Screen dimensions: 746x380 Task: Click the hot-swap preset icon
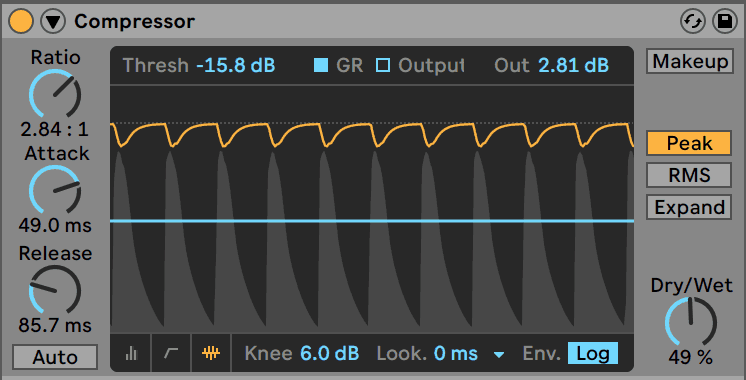coord(693,22)
